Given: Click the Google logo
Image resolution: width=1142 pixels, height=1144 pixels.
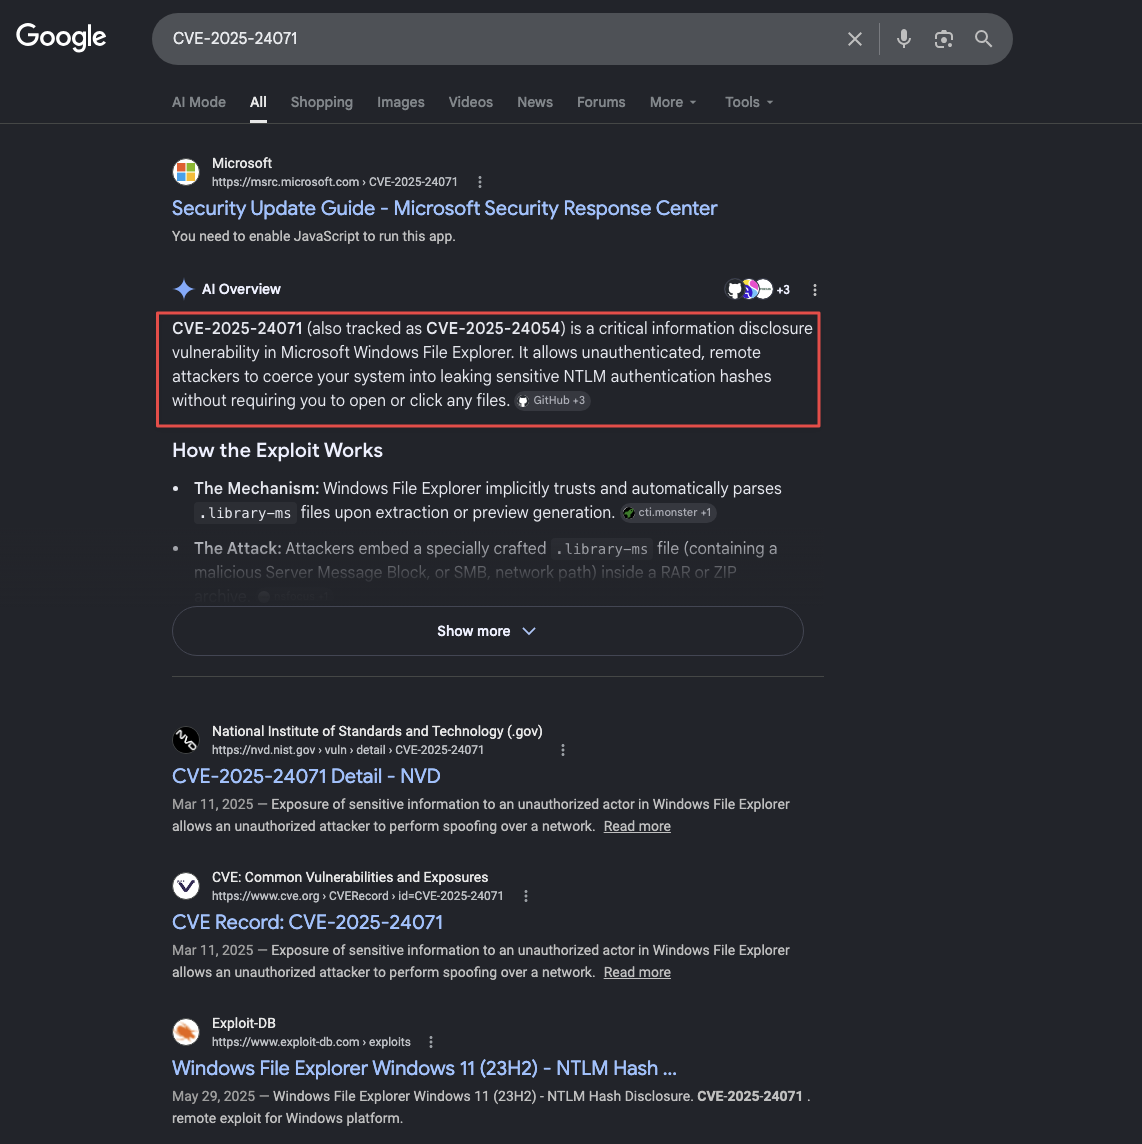Looking at the screenshot, I should click(x=61, y=37).
